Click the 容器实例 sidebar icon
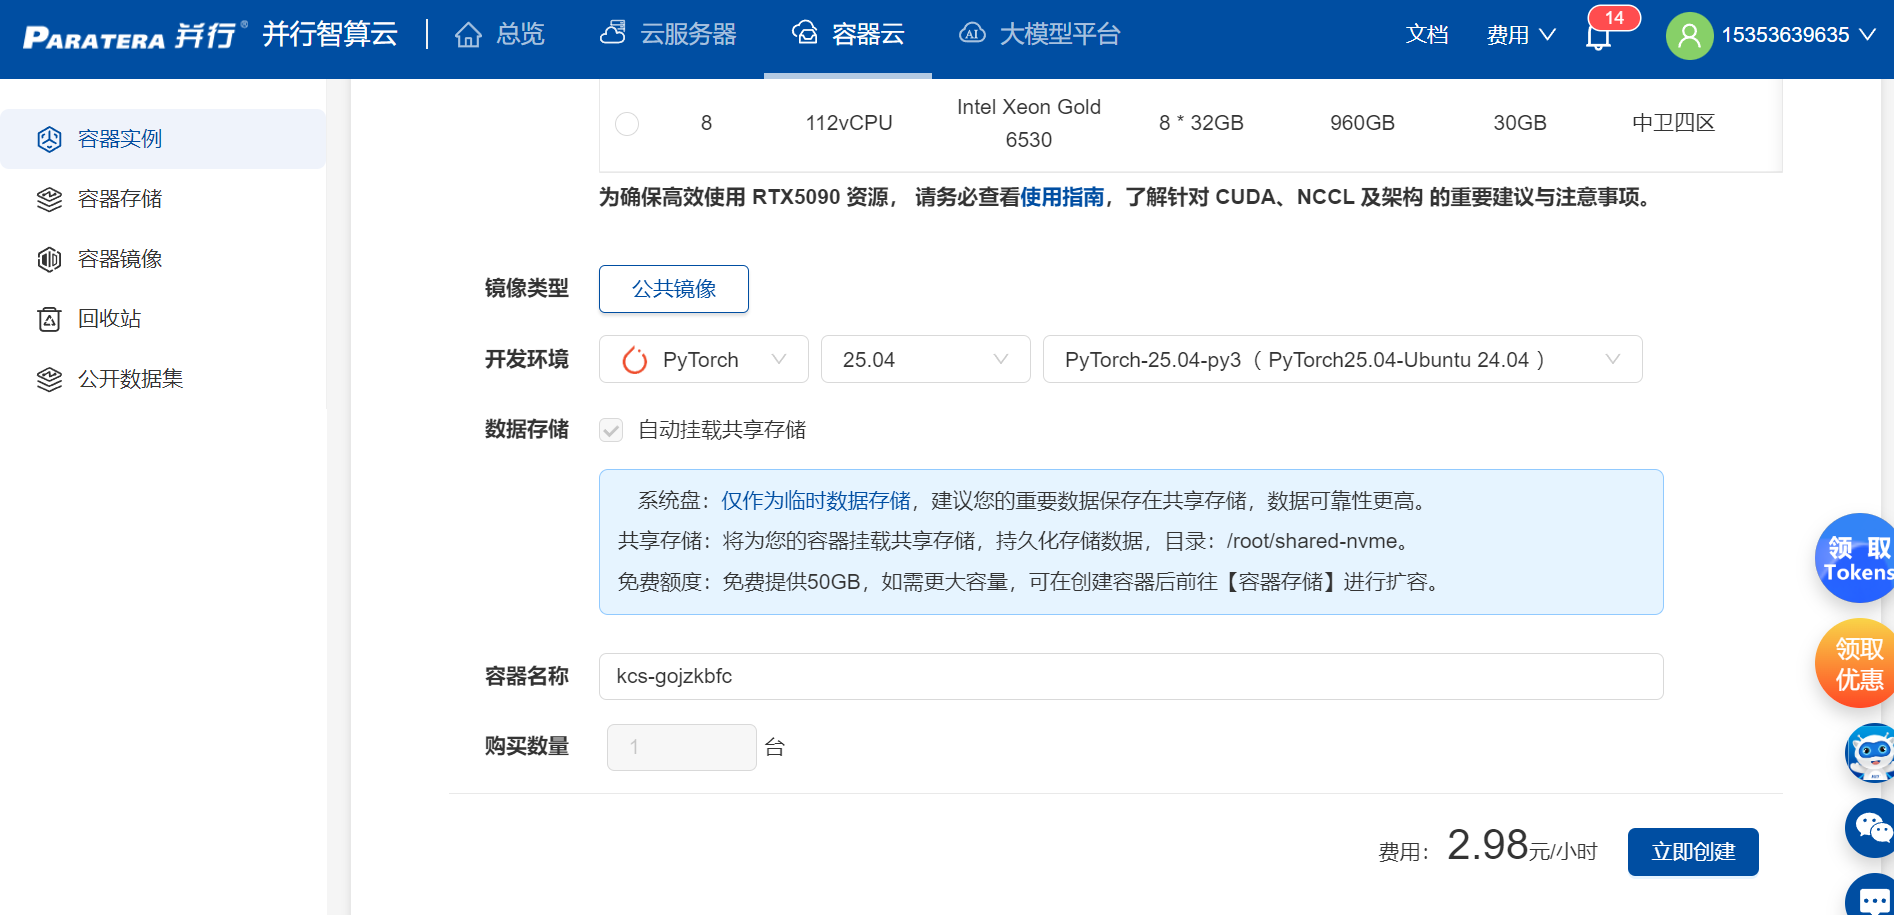Screen dimensions: 1894x915 coord(49,139)
